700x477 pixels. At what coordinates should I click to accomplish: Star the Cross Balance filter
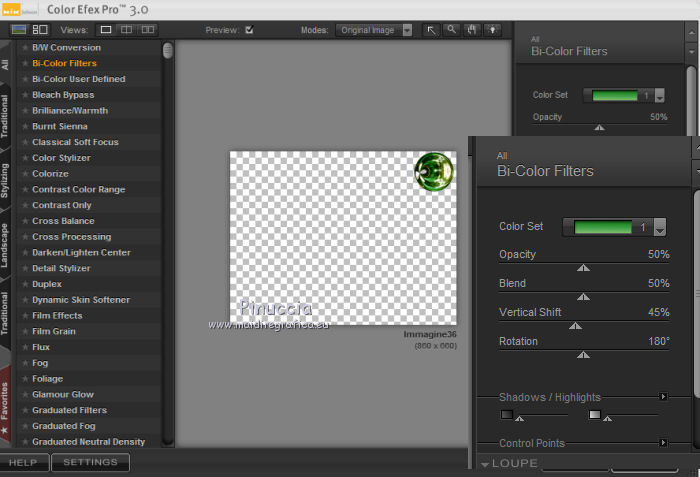[x=25, y=221]
